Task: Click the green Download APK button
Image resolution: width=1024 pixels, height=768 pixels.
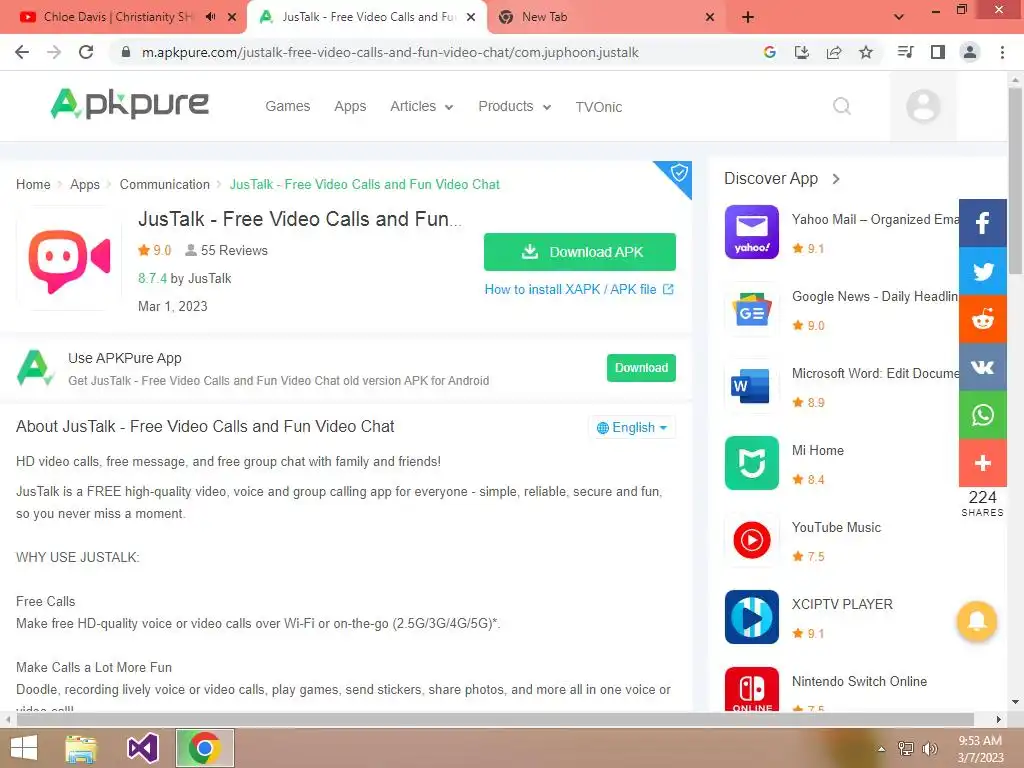Action: point(579,252)
